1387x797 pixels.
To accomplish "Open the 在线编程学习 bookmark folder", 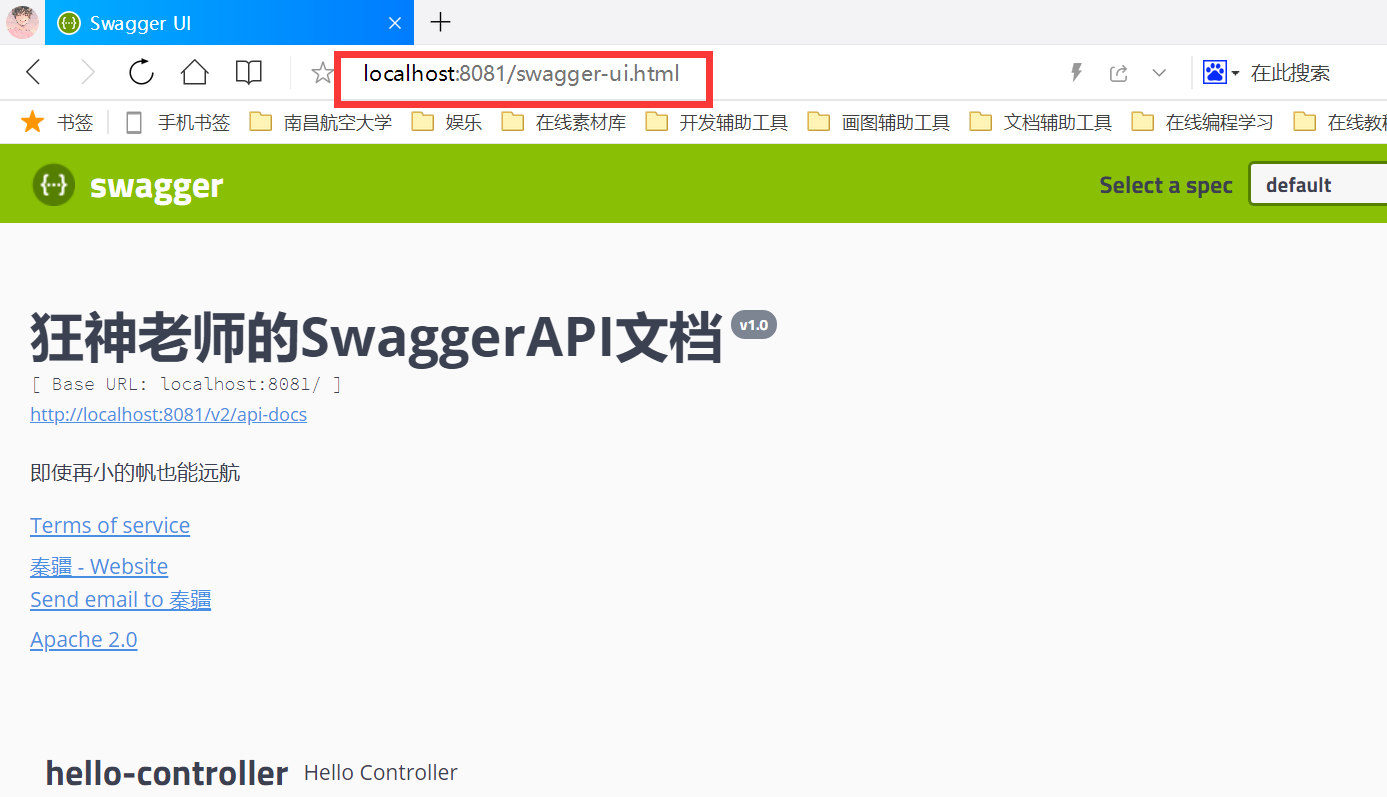I will click(1203, 122).
